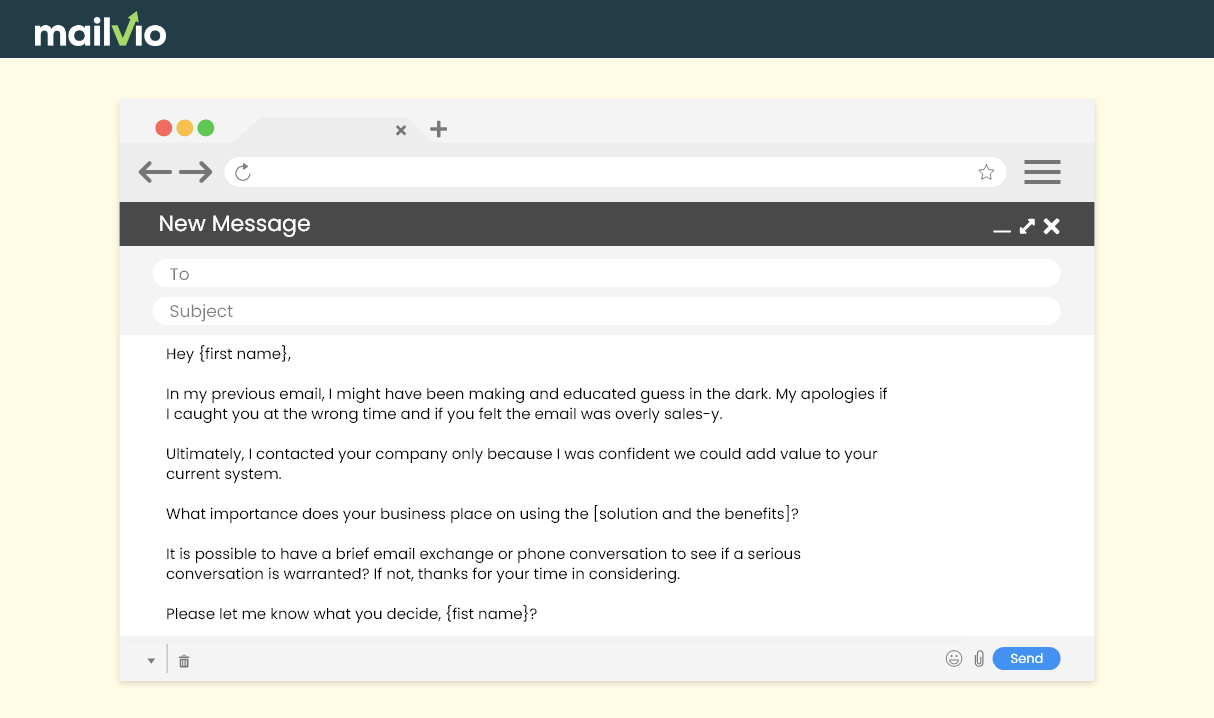Open the browser hamburger menu
This screenshot has height=718, width=1214.
click(1042, 172)
